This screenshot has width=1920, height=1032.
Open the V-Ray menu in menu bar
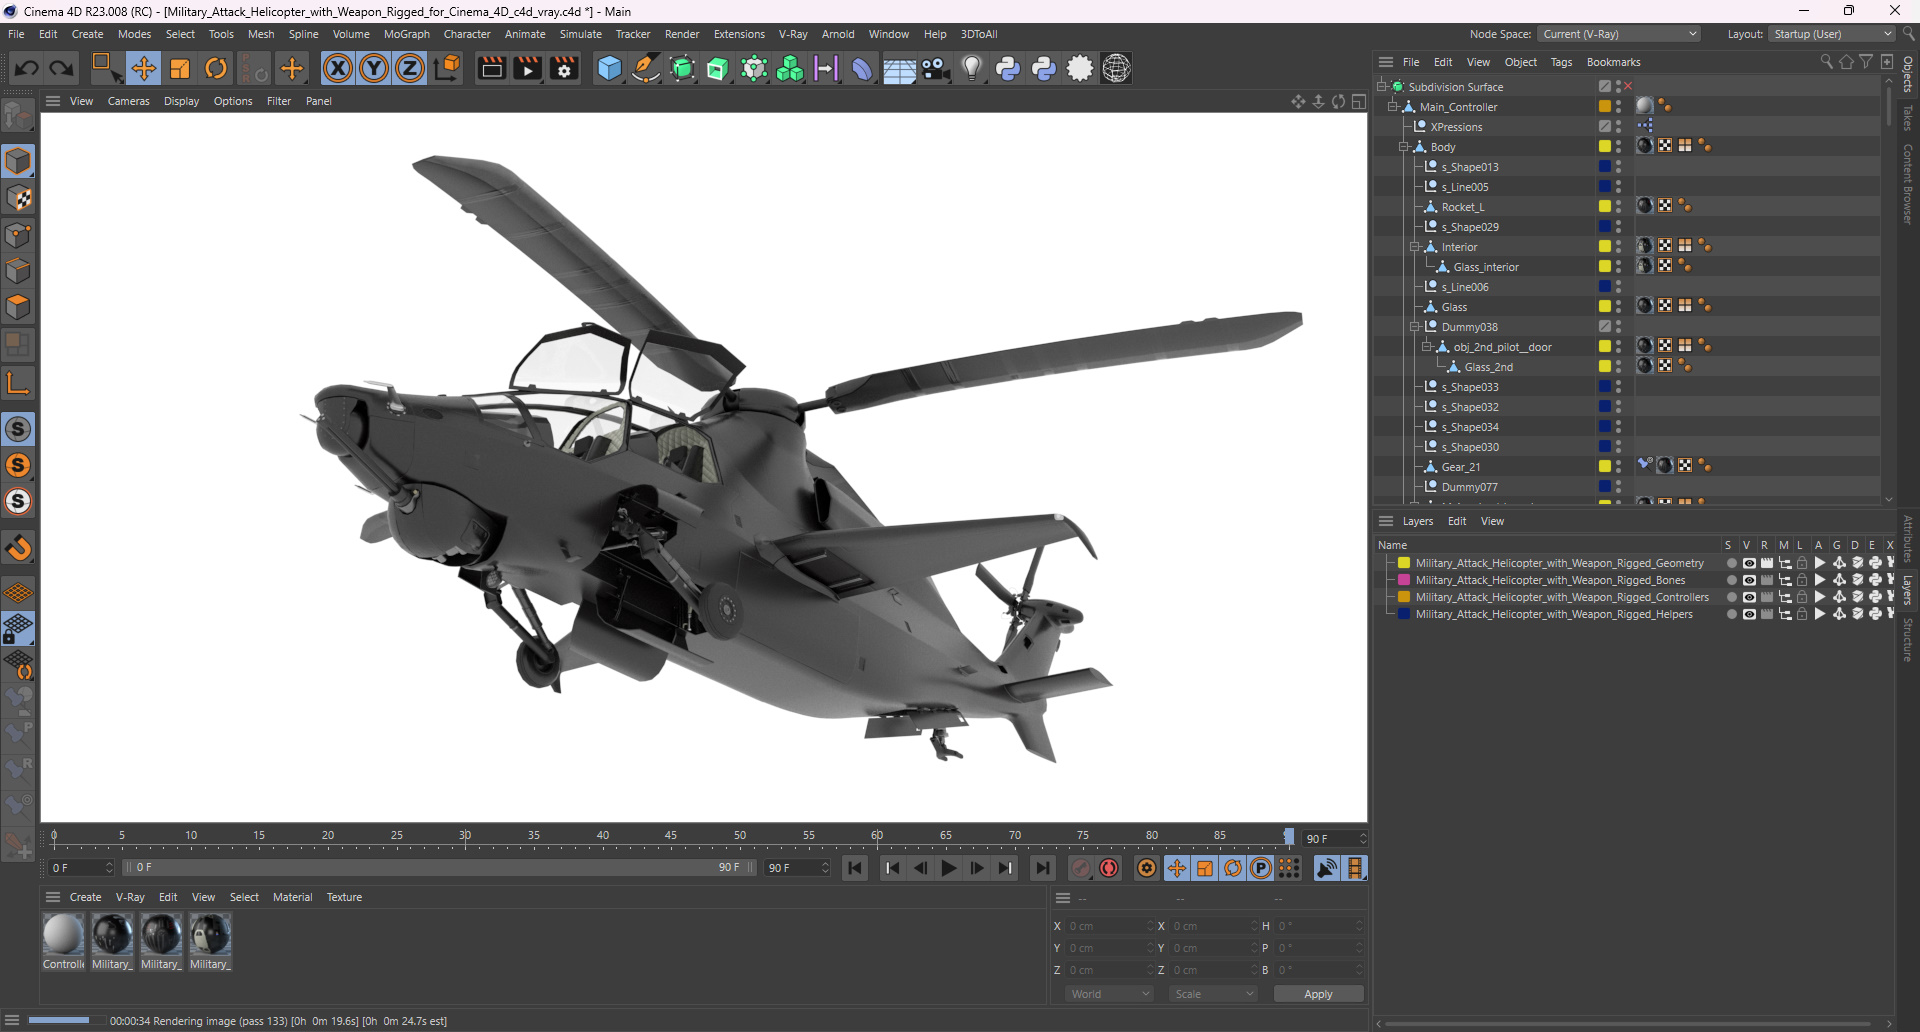[793, 34]
